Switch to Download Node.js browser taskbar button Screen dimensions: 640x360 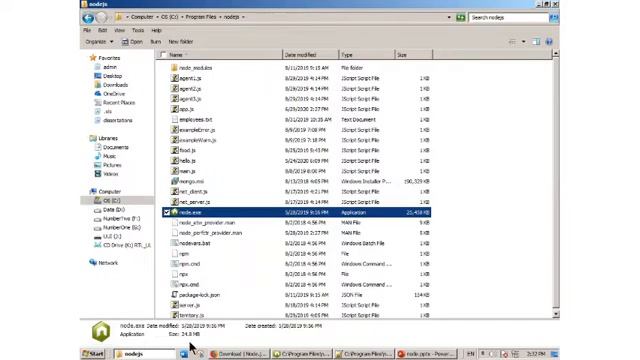coord(239,354)
